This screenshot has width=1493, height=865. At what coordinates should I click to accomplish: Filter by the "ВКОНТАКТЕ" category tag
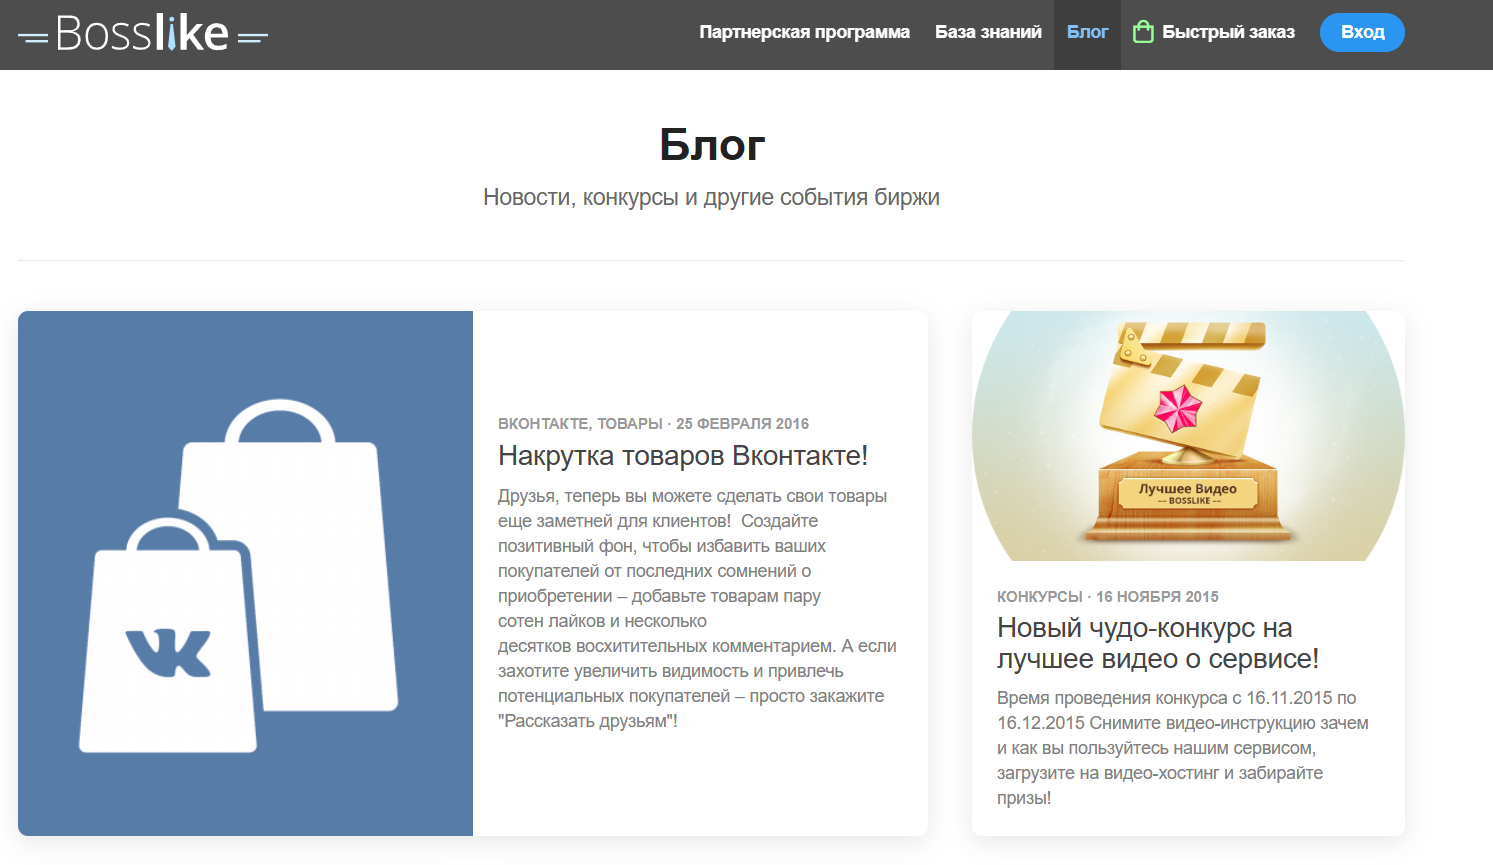tap(543, 424)
